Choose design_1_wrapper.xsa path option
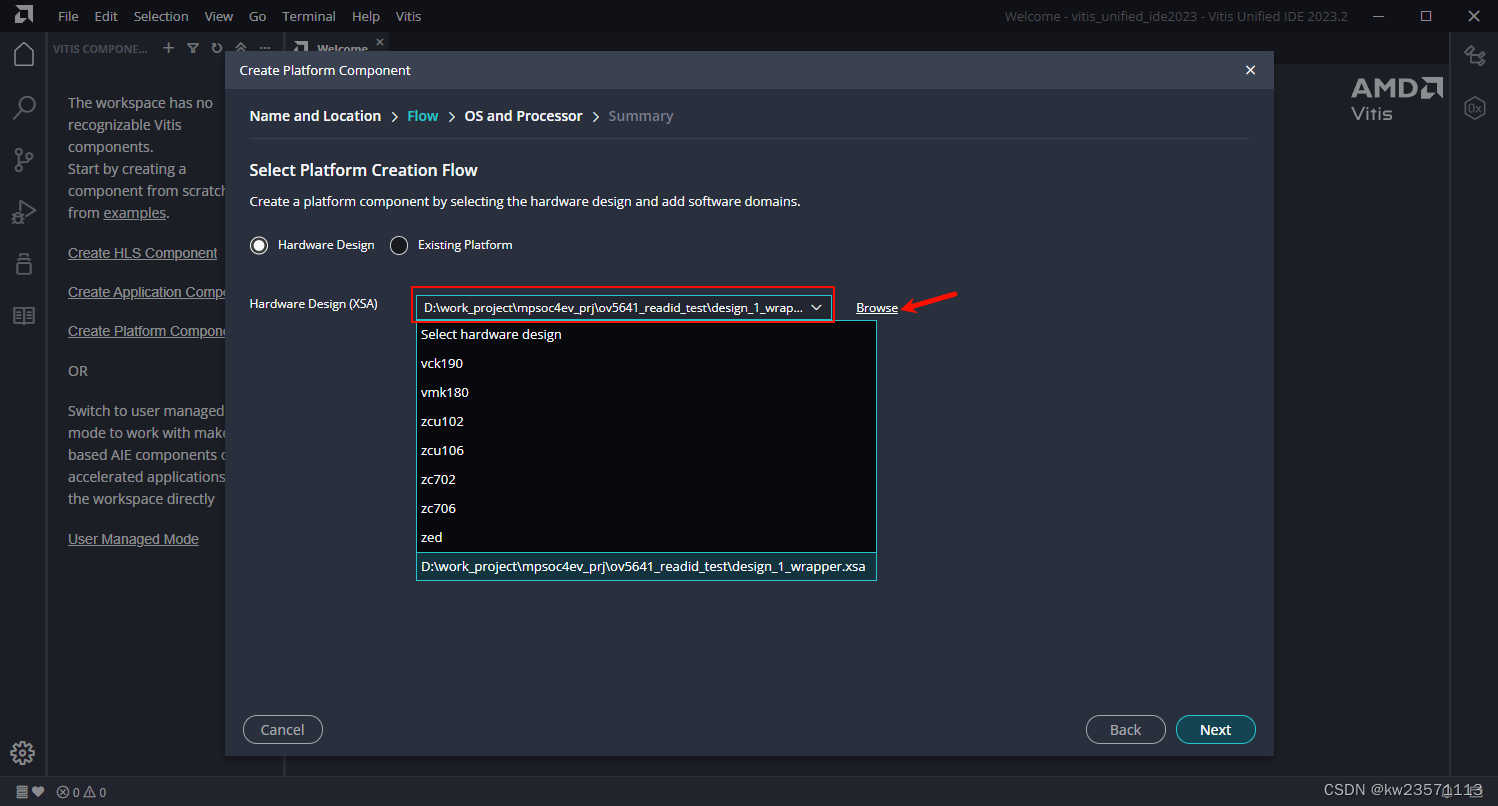 (646, 566)
